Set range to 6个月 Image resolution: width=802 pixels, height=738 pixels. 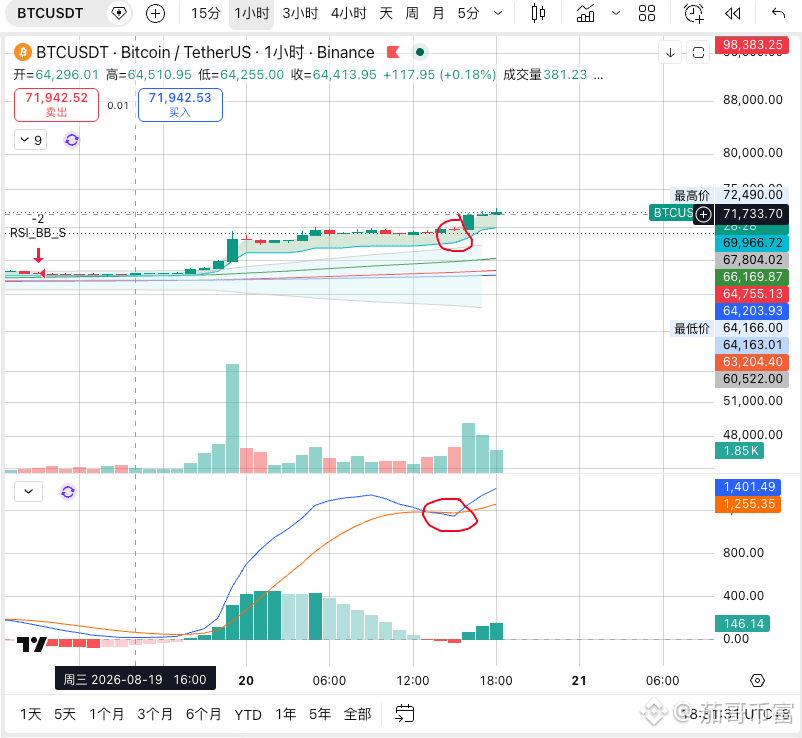click(x=204, y=714)
